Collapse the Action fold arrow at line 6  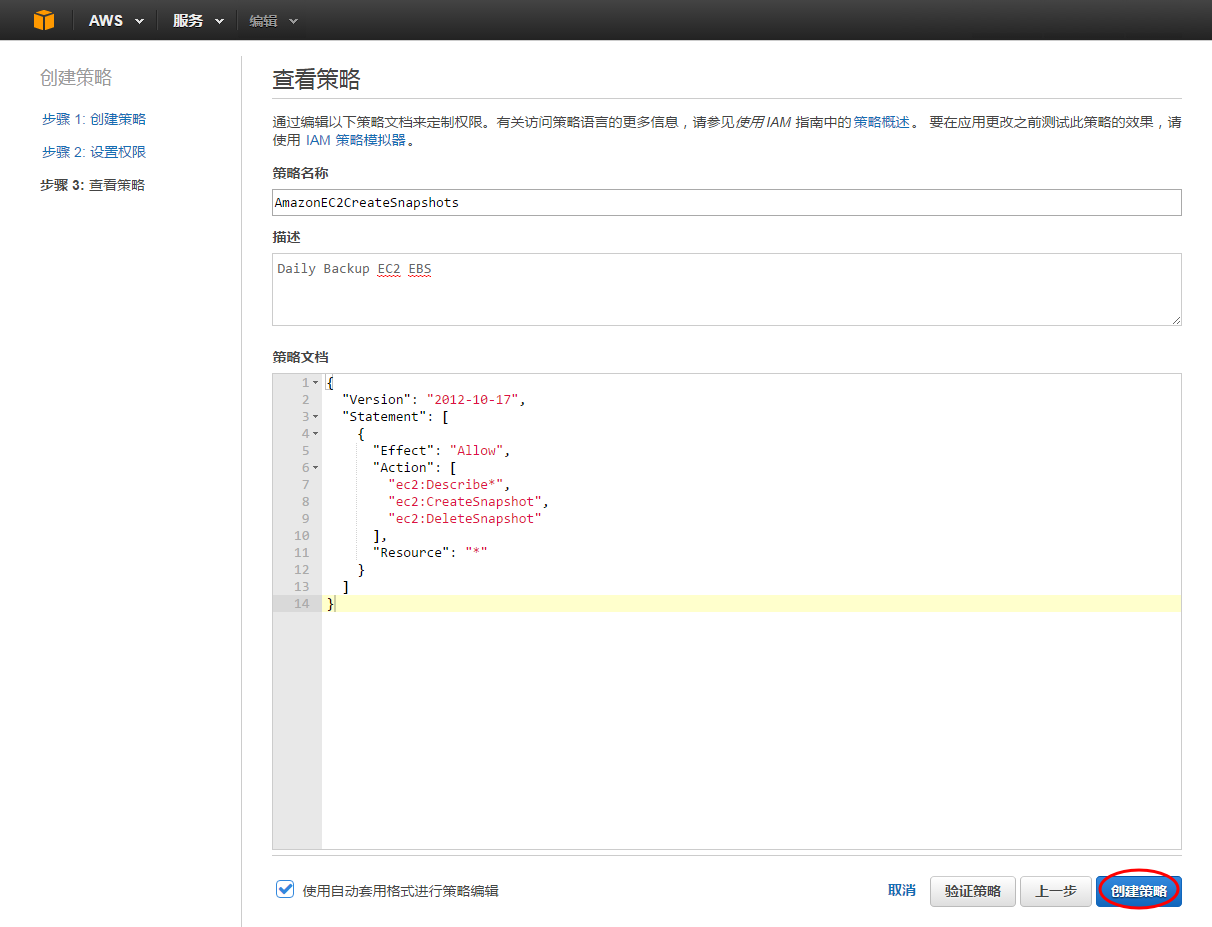316,468
